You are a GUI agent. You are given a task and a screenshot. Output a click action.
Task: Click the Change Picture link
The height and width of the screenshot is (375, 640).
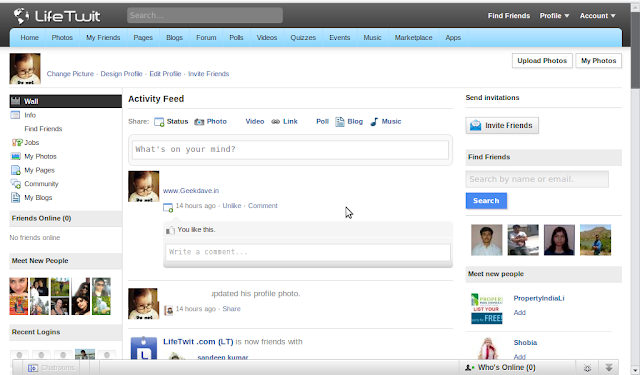(70, 74)
